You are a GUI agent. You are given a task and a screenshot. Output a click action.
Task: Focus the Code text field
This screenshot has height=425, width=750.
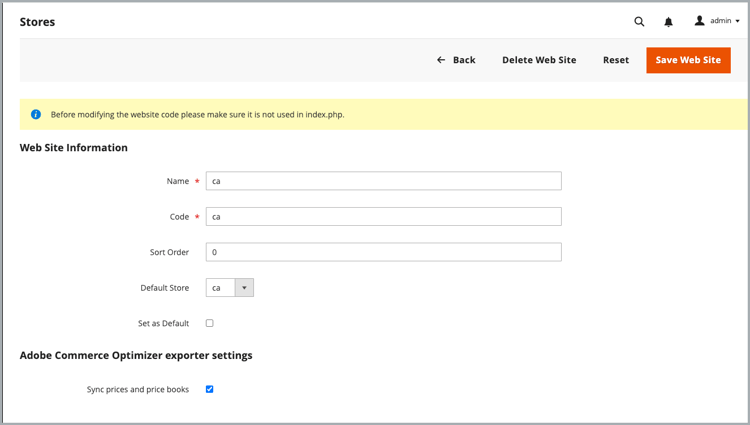tap(383, 216)
